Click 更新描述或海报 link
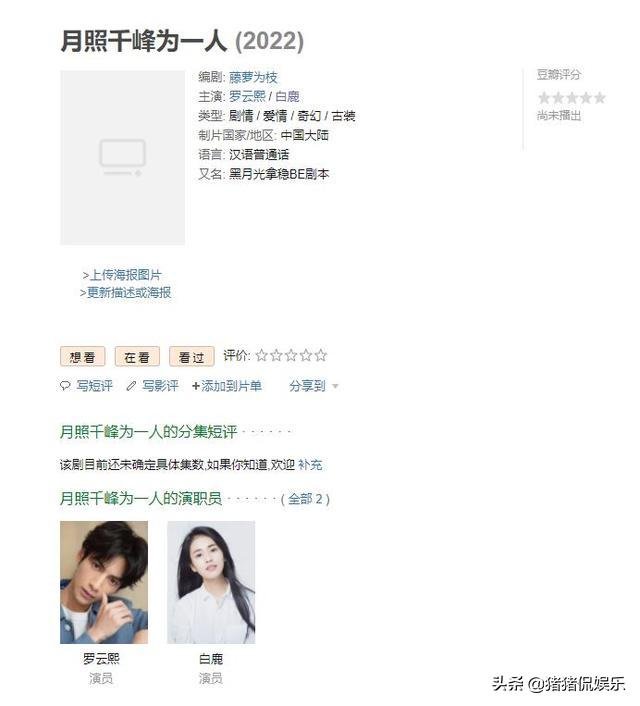The height and width of the screenshot is (706, 640). (x=129, y=292)
